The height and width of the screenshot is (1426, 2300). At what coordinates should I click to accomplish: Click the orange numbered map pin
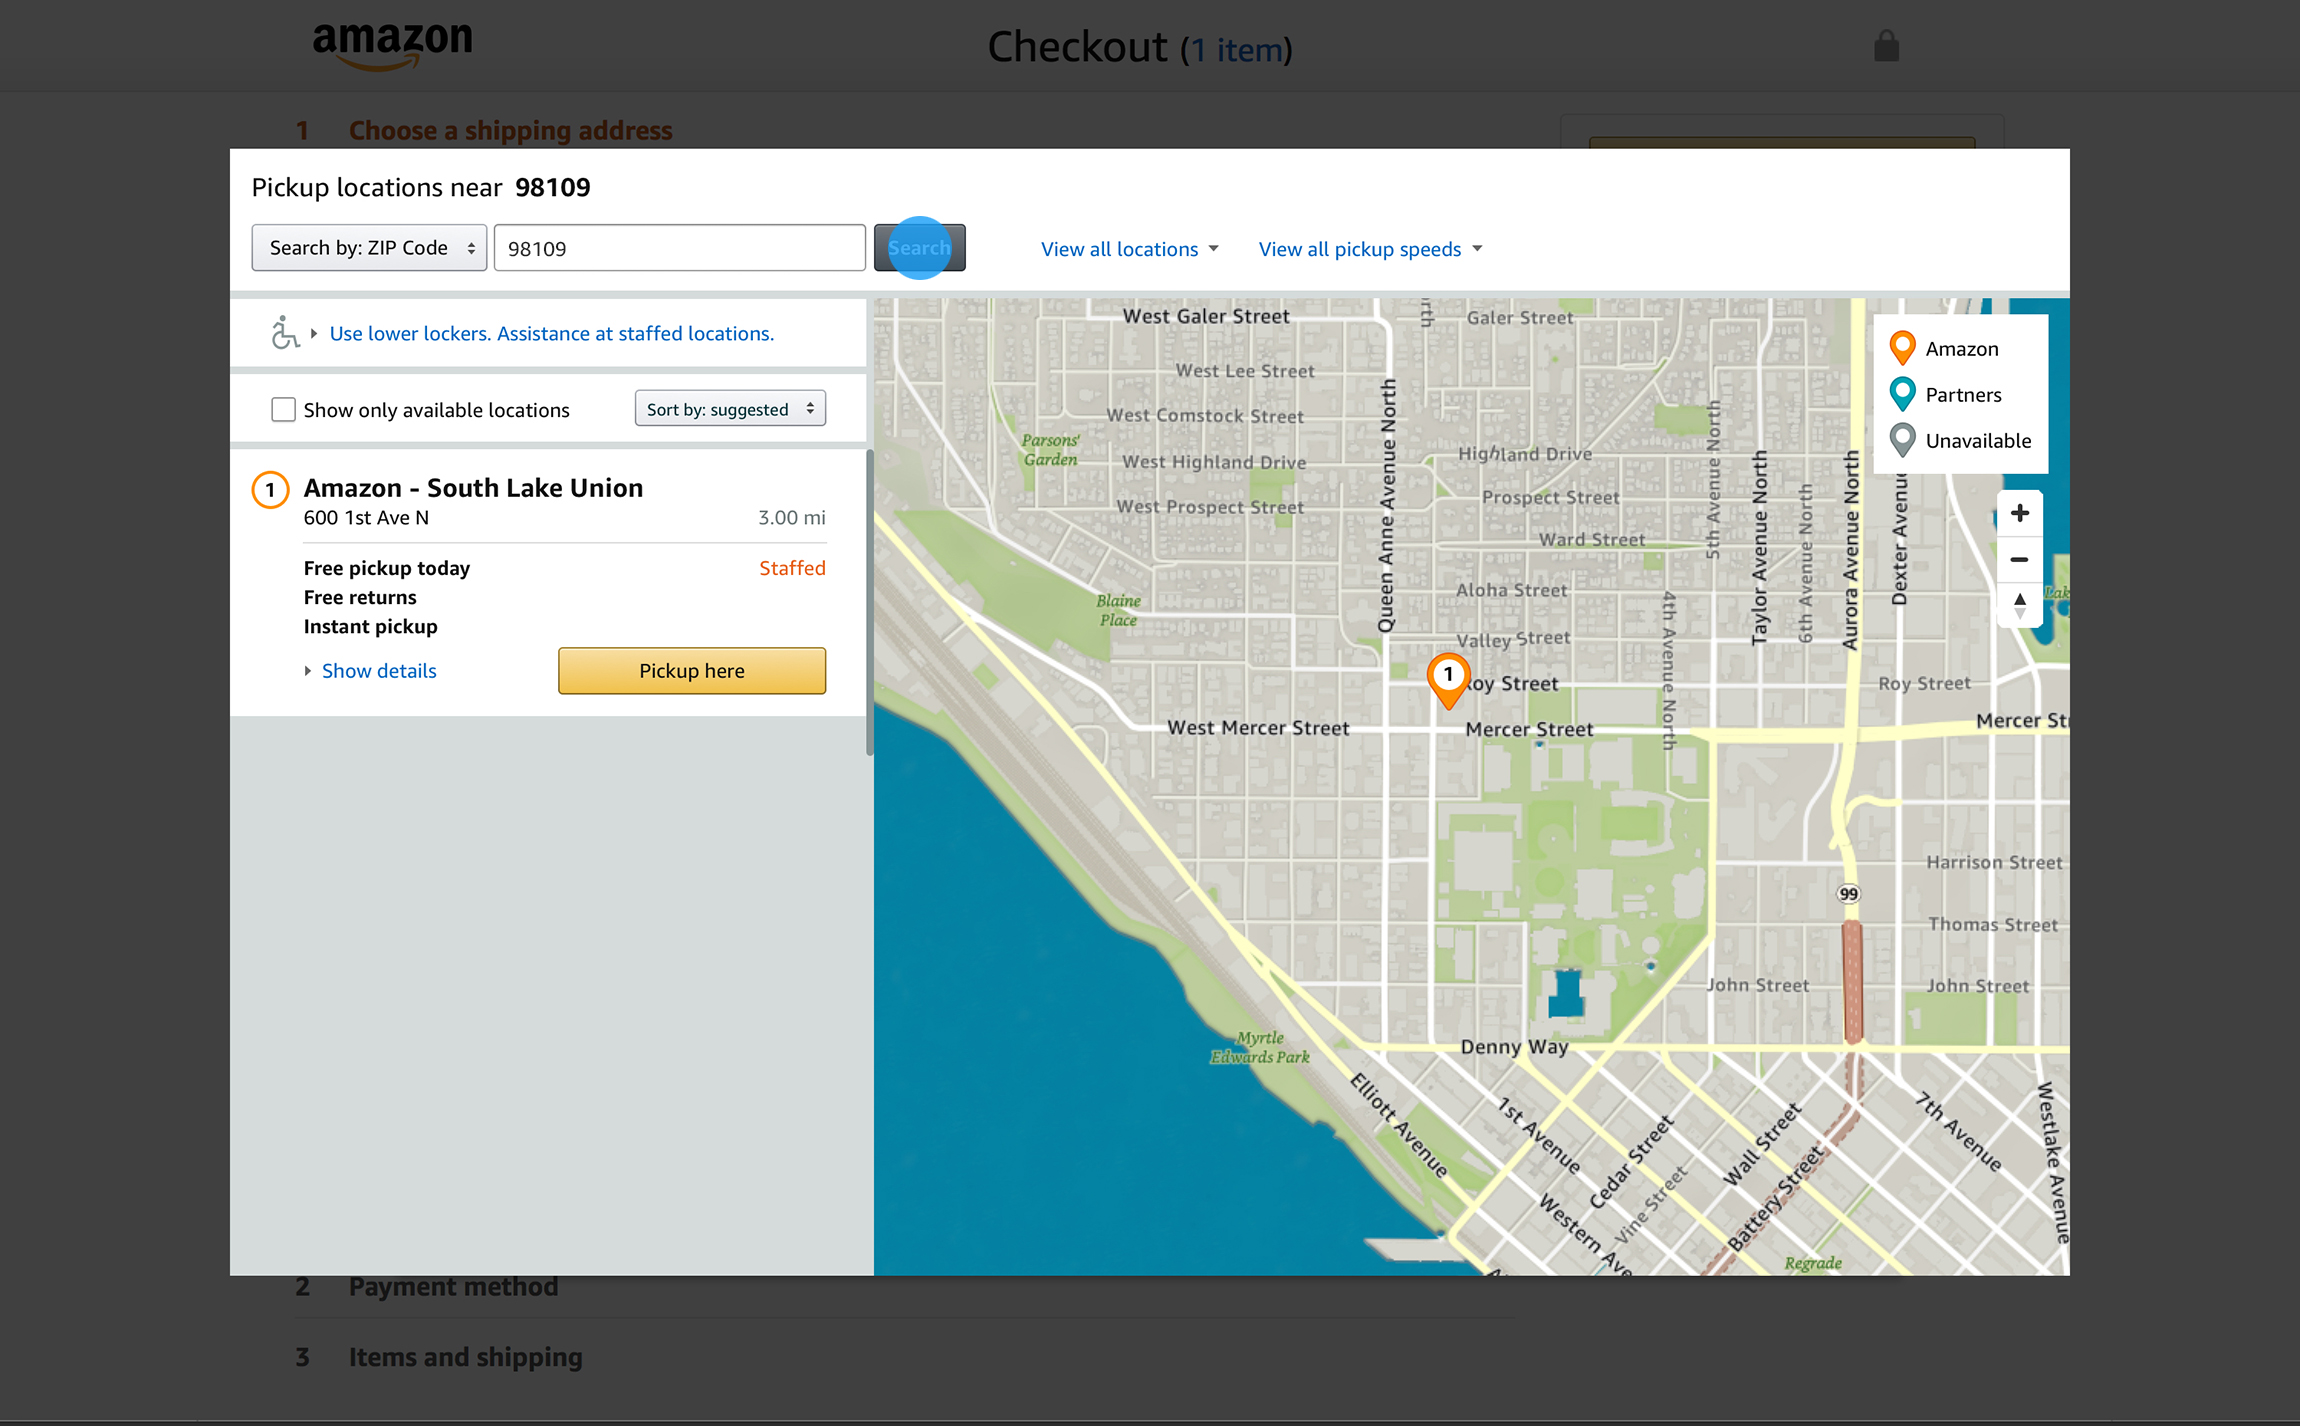coord(1447,677)
